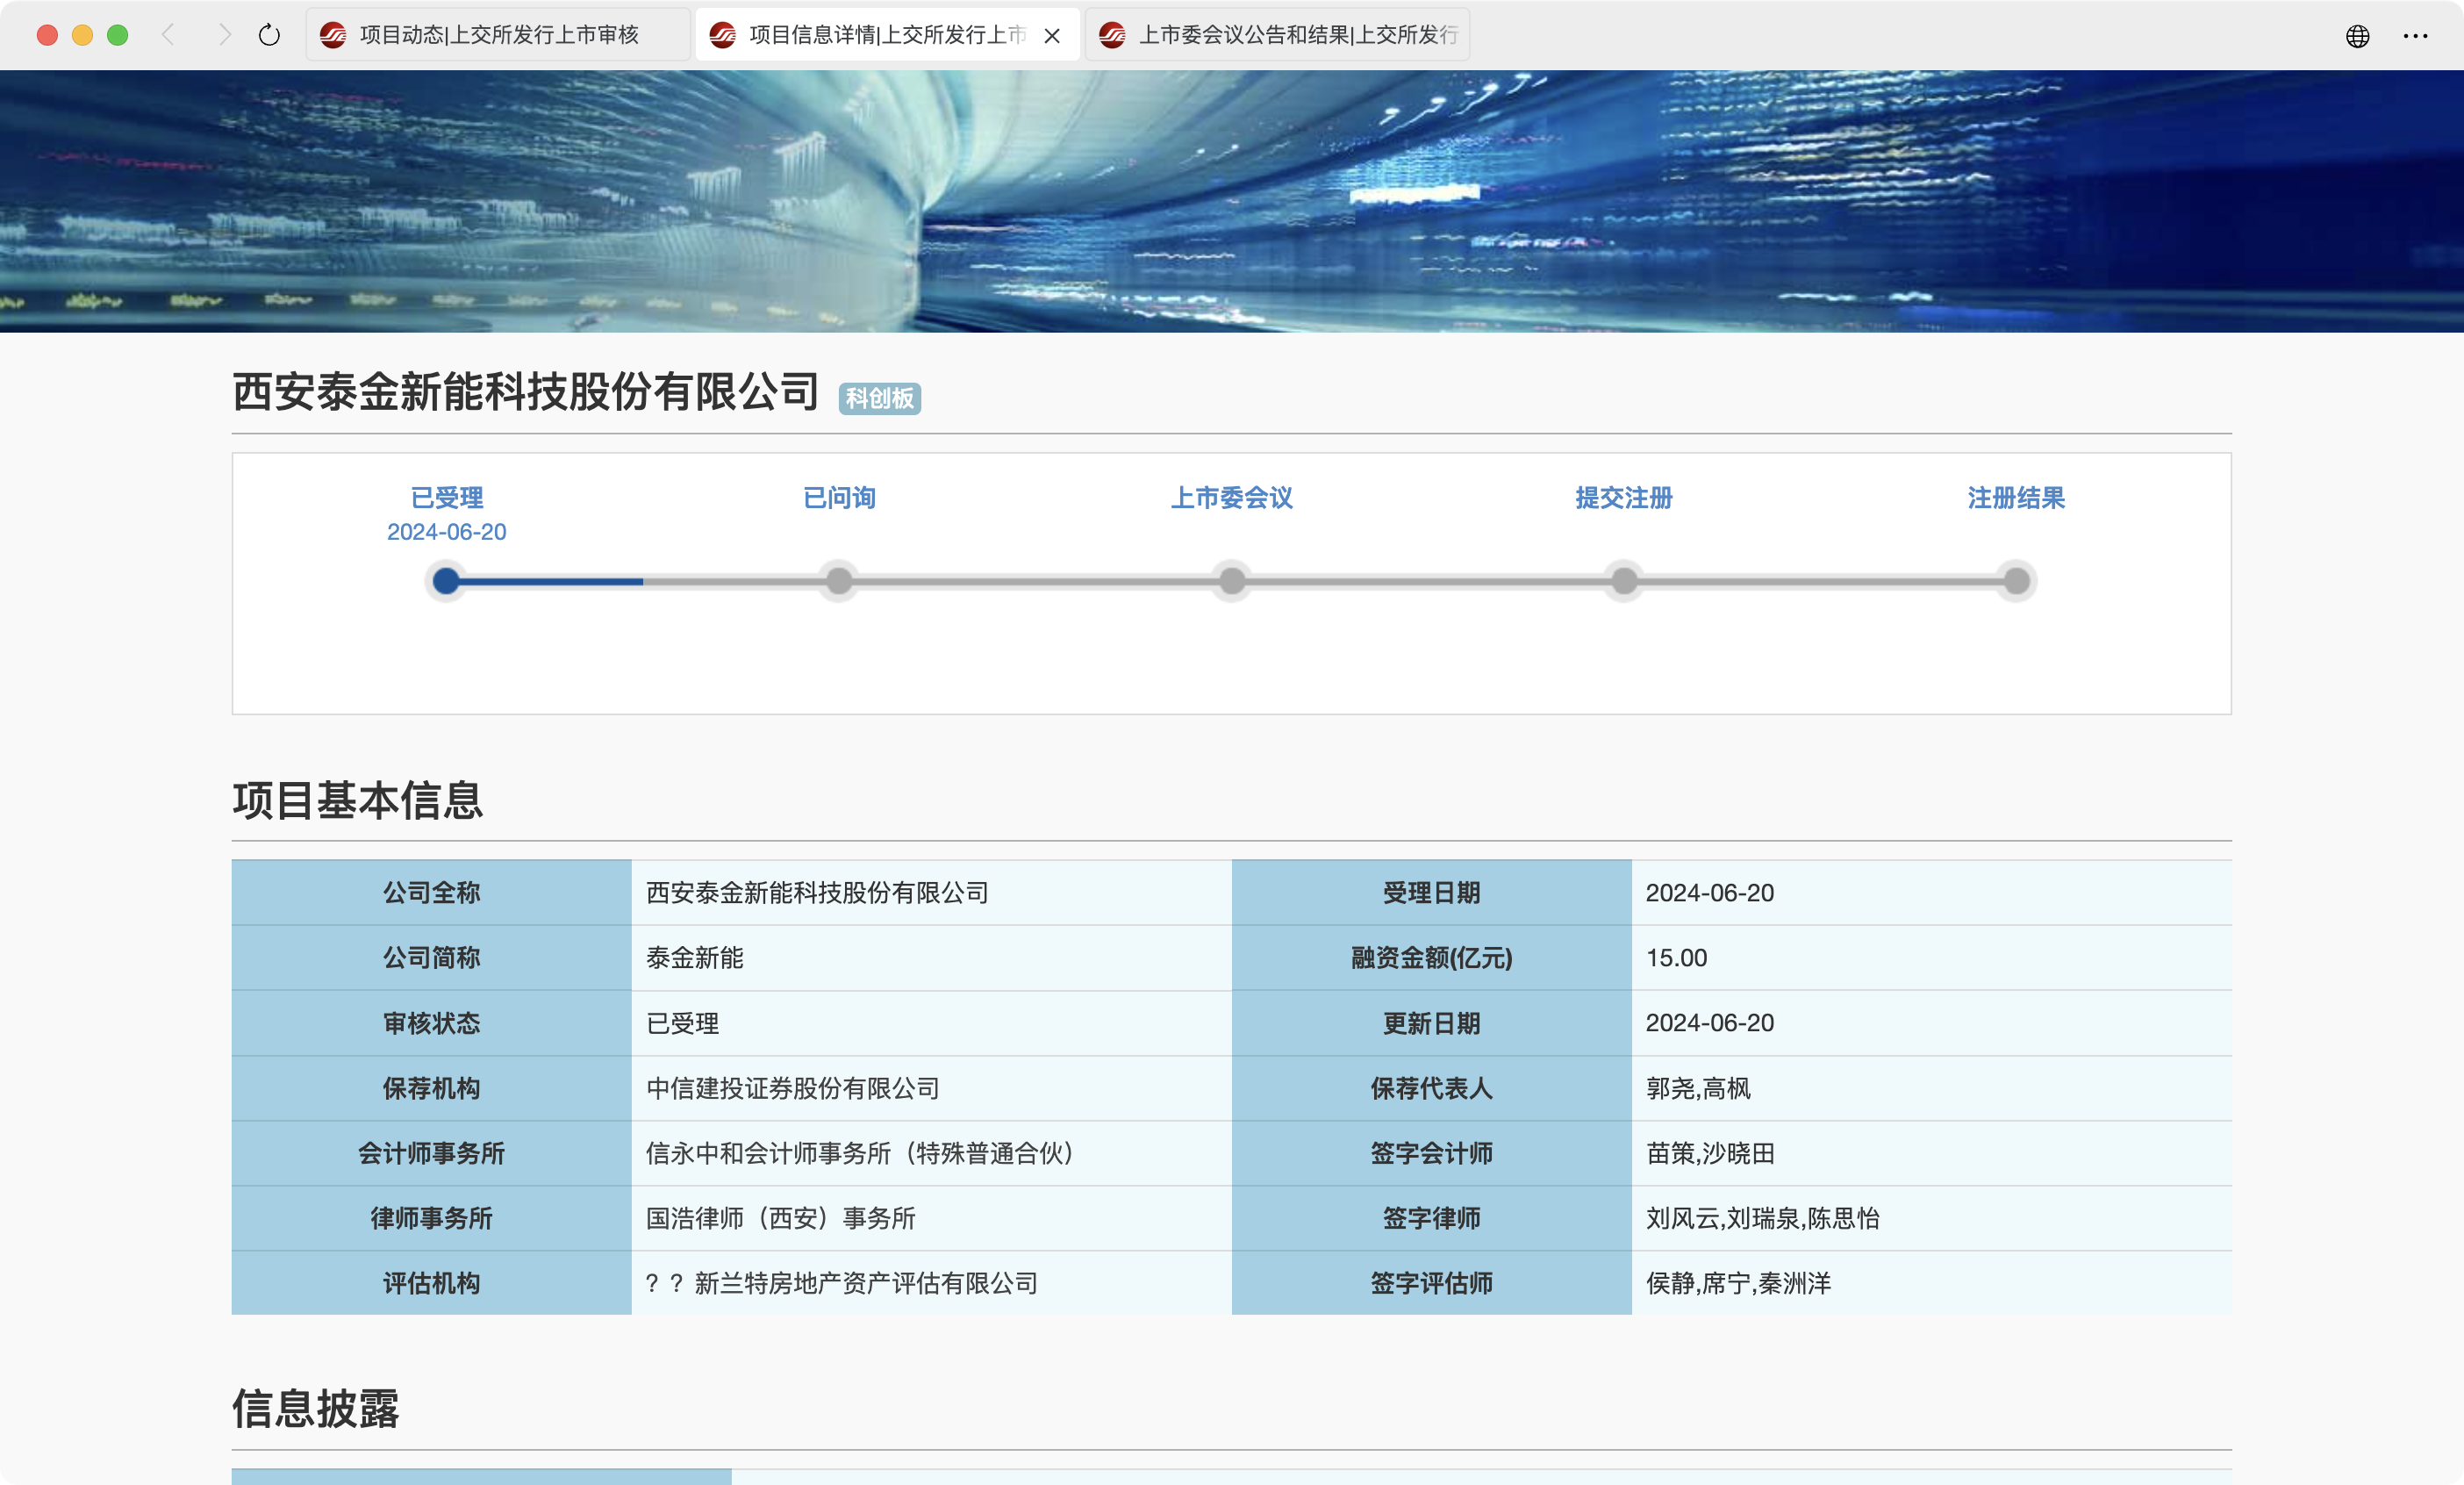This screenshot has width=2464, height=1485.
Task: Click the 注册结果 stage label
Action: click(2016, 497)
